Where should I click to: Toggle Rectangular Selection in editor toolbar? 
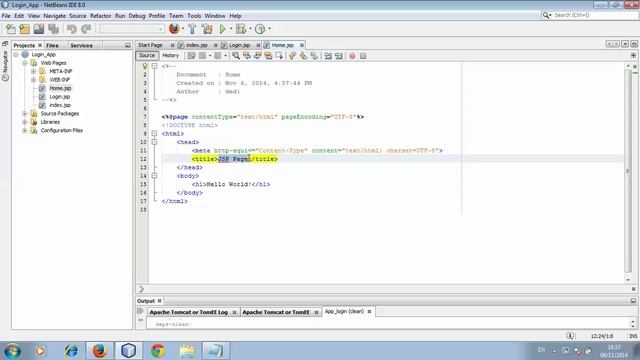point(279,56)
